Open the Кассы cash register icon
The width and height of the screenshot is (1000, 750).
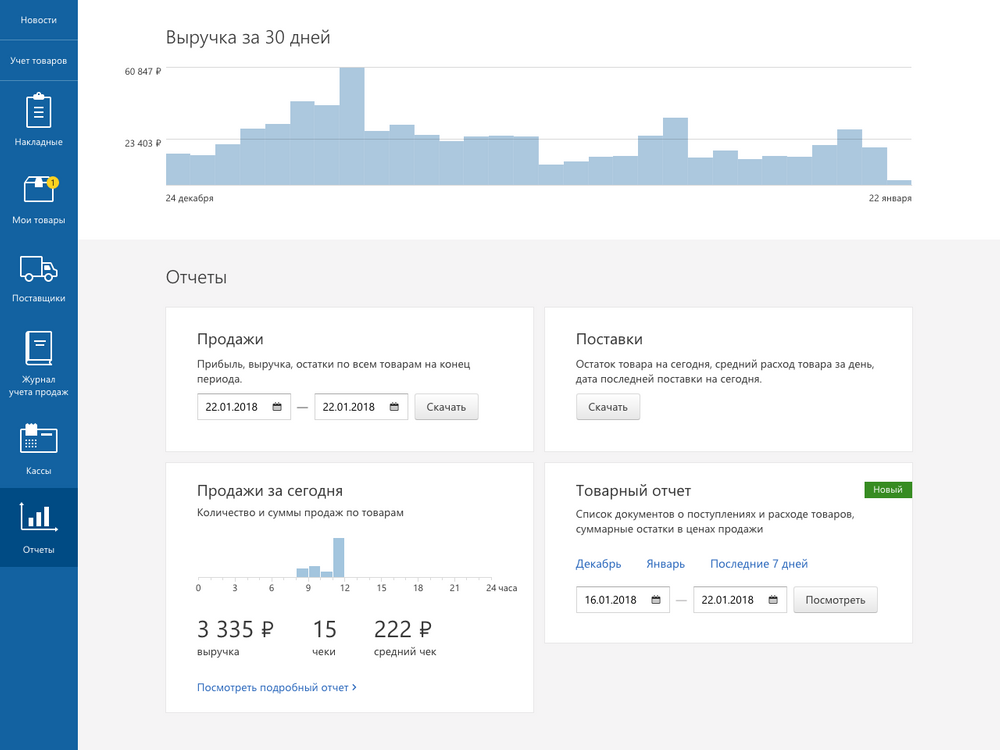(38, 438)
